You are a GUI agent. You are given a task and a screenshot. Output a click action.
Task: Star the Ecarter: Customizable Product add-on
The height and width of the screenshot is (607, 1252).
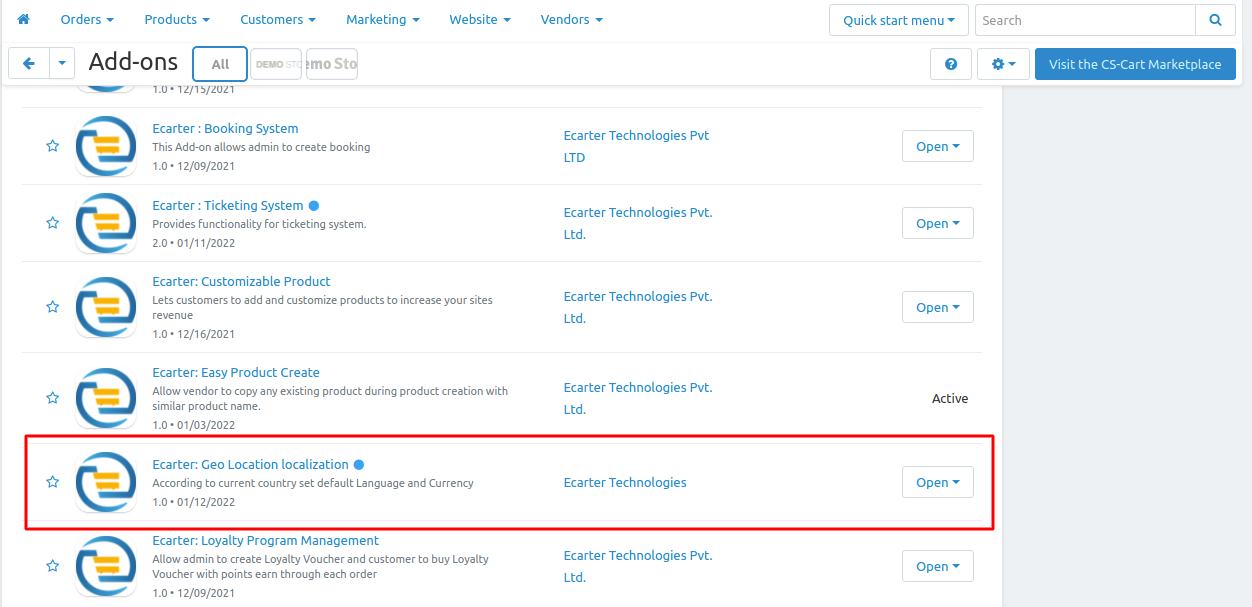52,307
